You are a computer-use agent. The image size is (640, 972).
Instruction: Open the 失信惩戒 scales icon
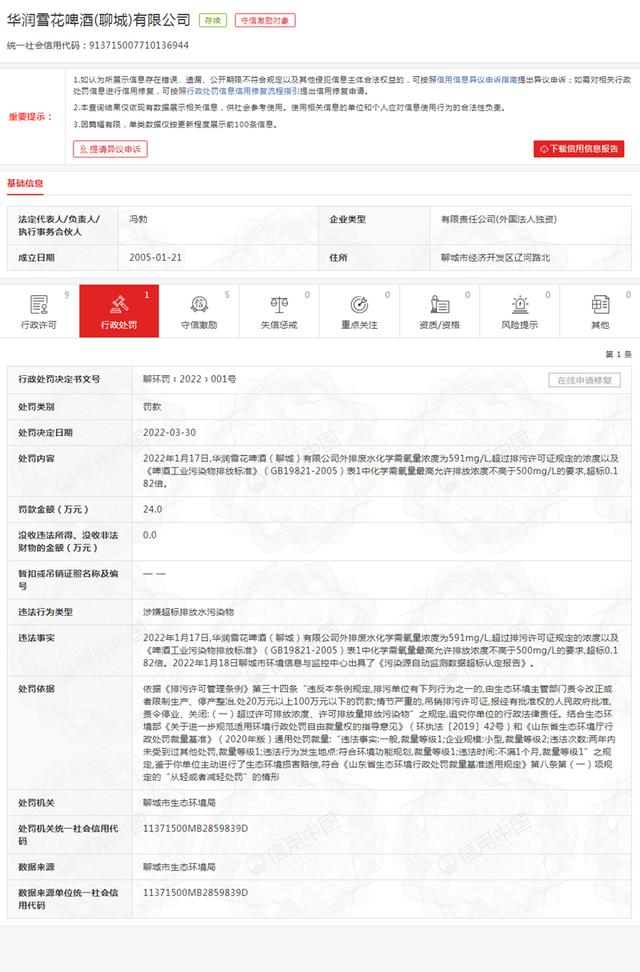coord(279,304)
